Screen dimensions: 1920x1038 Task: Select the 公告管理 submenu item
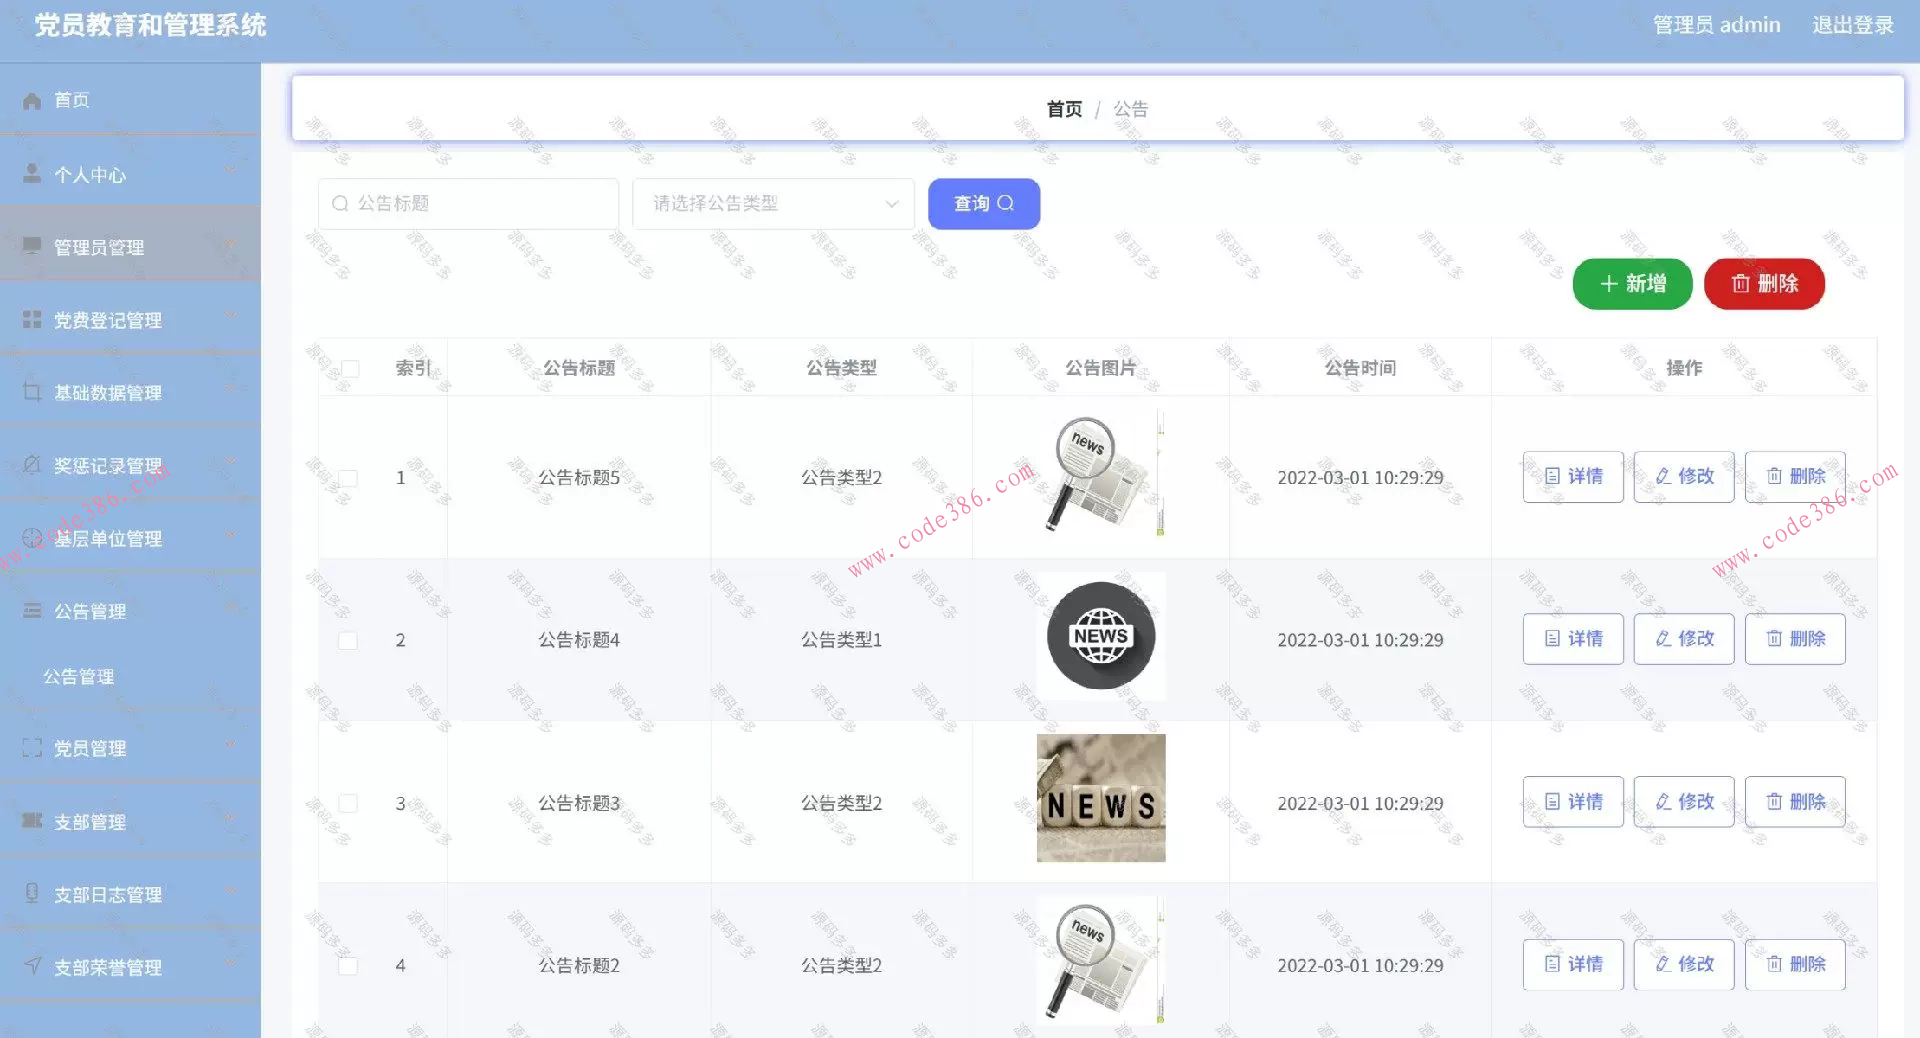[x=79, y=676]
